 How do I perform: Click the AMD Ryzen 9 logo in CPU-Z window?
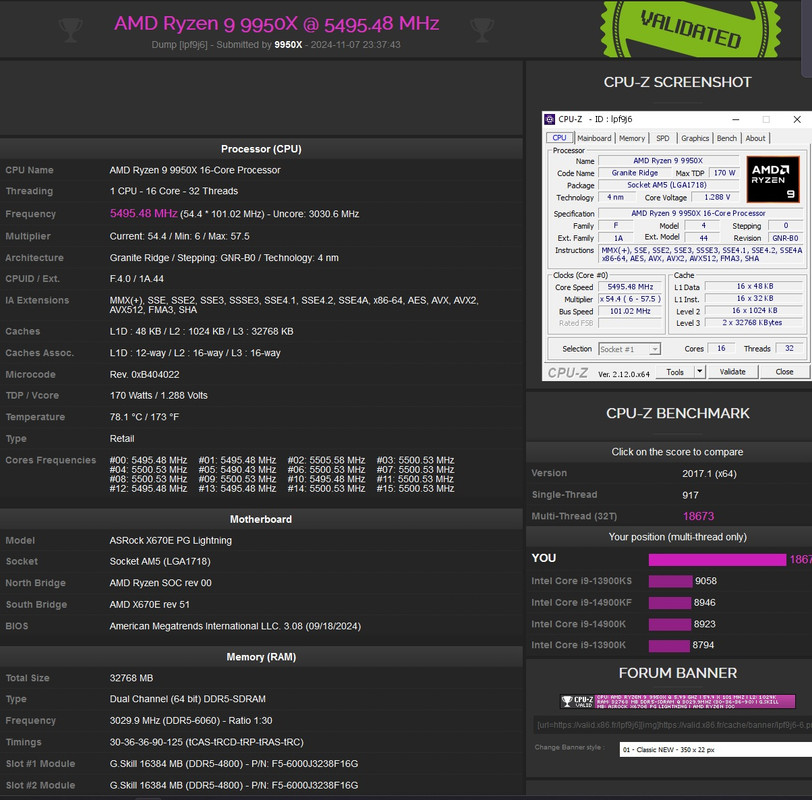pyautogui.click(x=772, y=179)
